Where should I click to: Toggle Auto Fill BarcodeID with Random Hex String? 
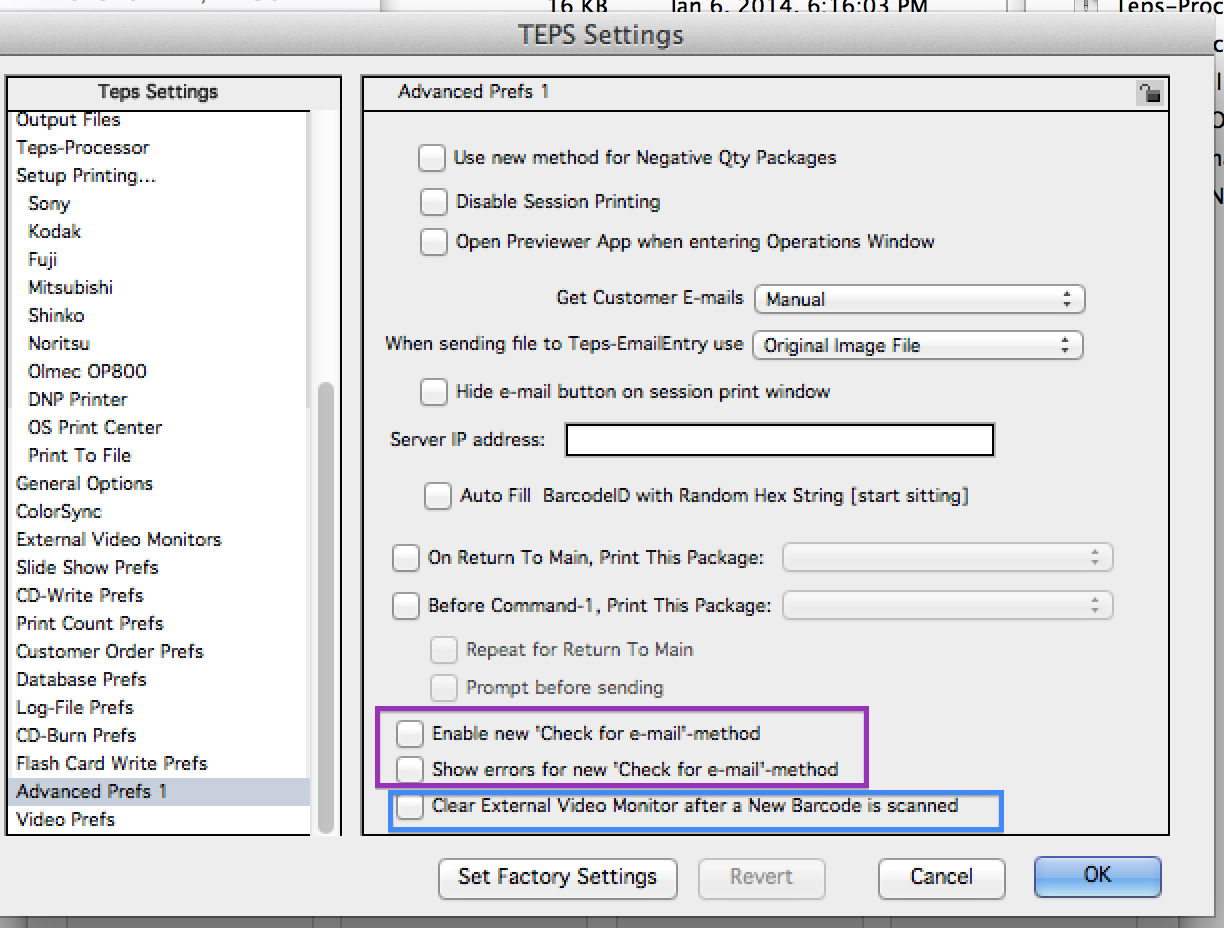(438, 496)
